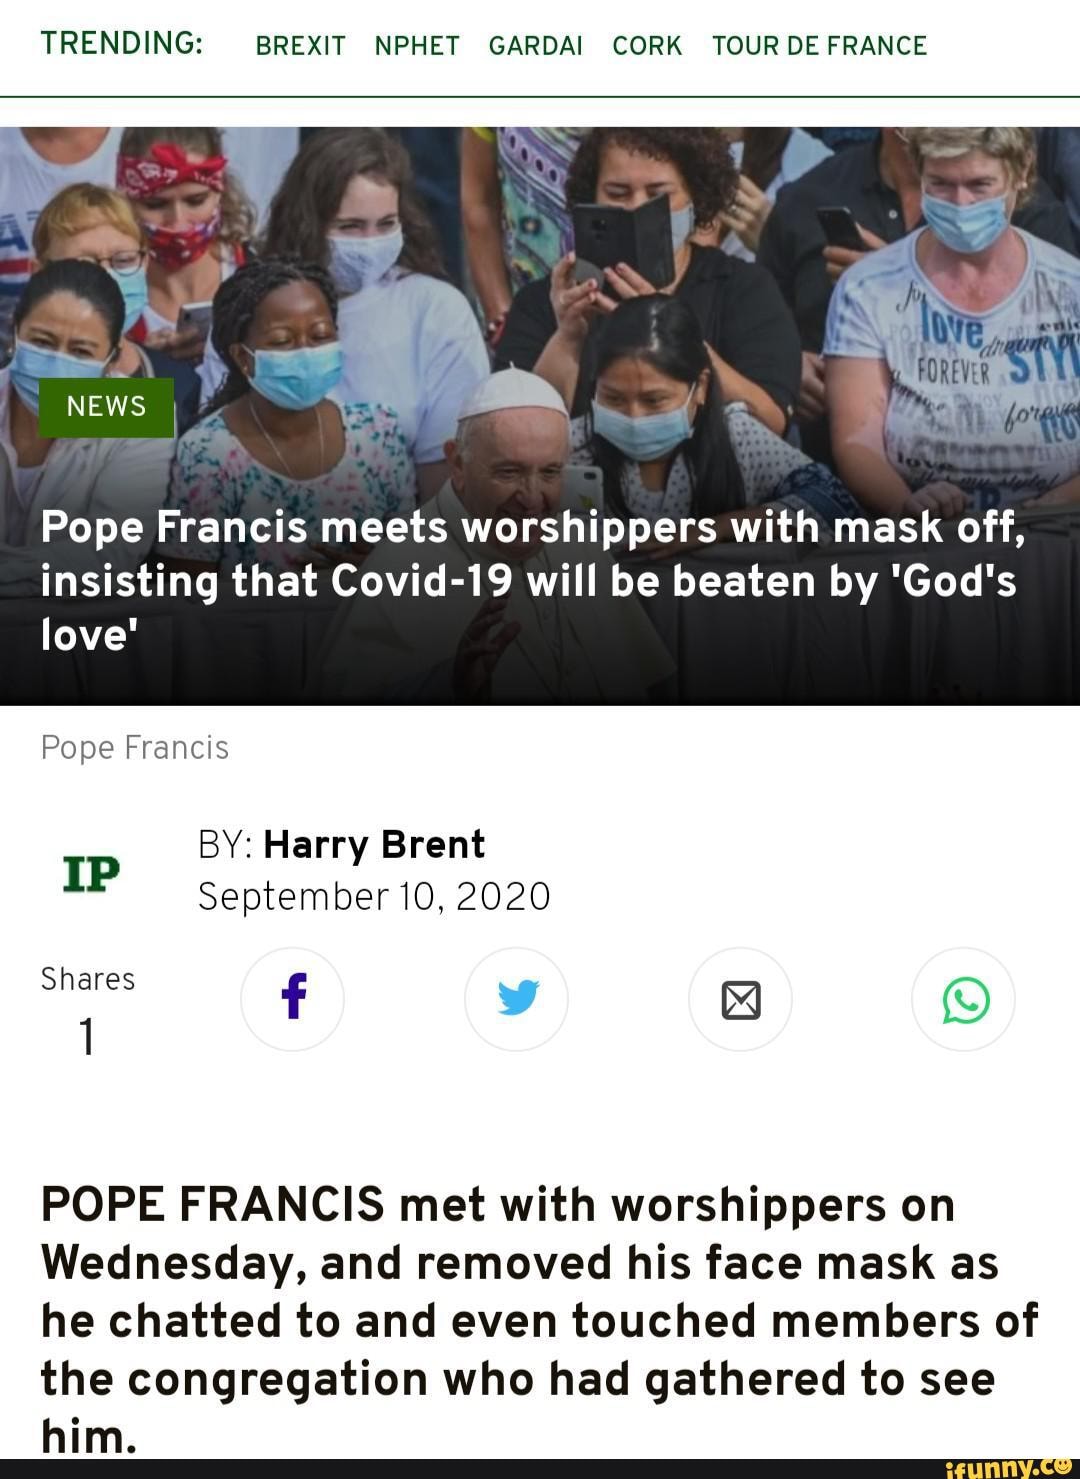Go to the CORK trending topic

pyautogui.click(x=647, y=46)
